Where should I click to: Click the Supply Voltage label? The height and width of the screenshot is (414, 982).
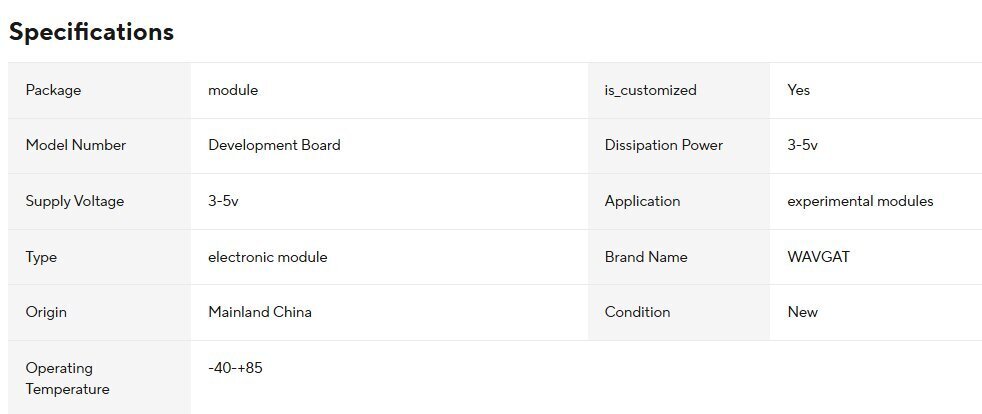point(75,201)
